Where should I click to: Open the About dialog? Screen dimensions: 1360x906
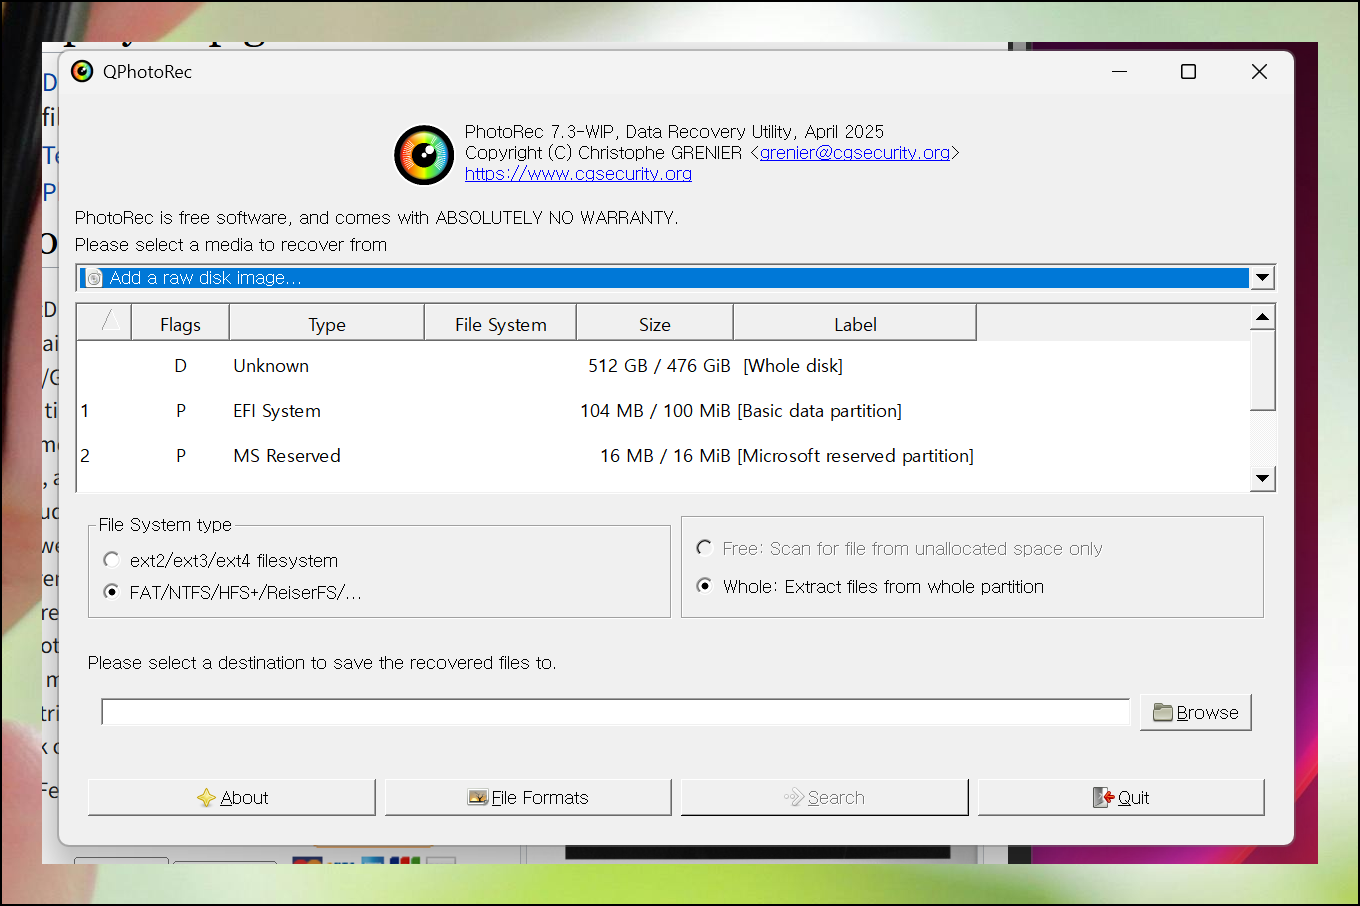[x=232, y=797]
